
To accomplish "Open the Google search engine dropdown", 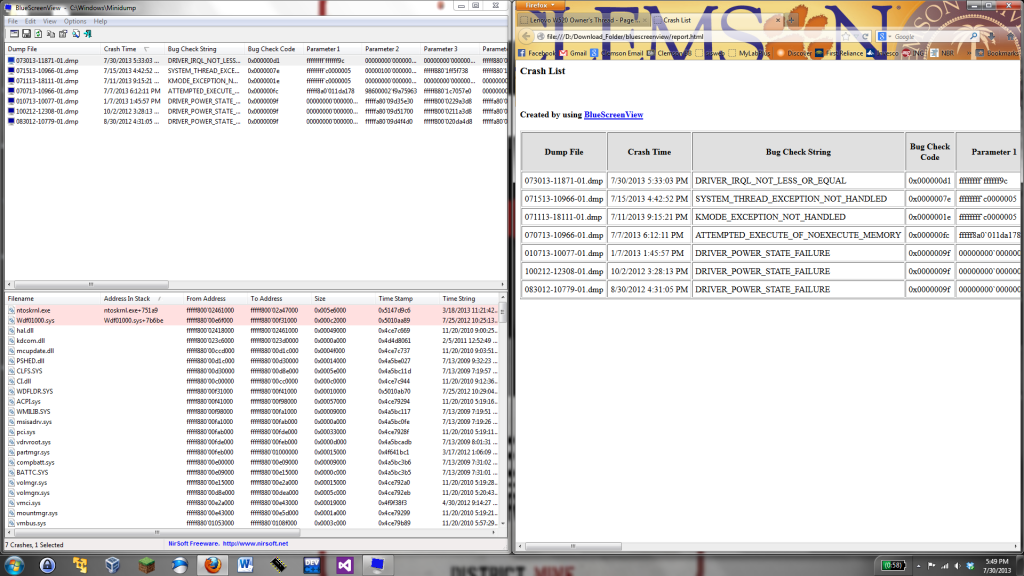I will coord(884,37).
